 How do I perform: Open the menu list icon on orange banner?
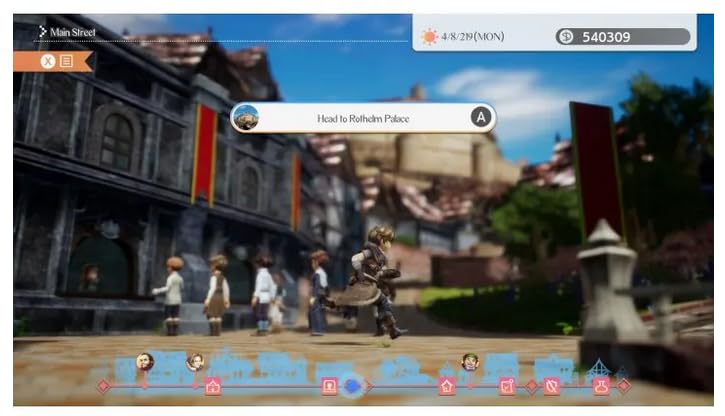point(67,61)
